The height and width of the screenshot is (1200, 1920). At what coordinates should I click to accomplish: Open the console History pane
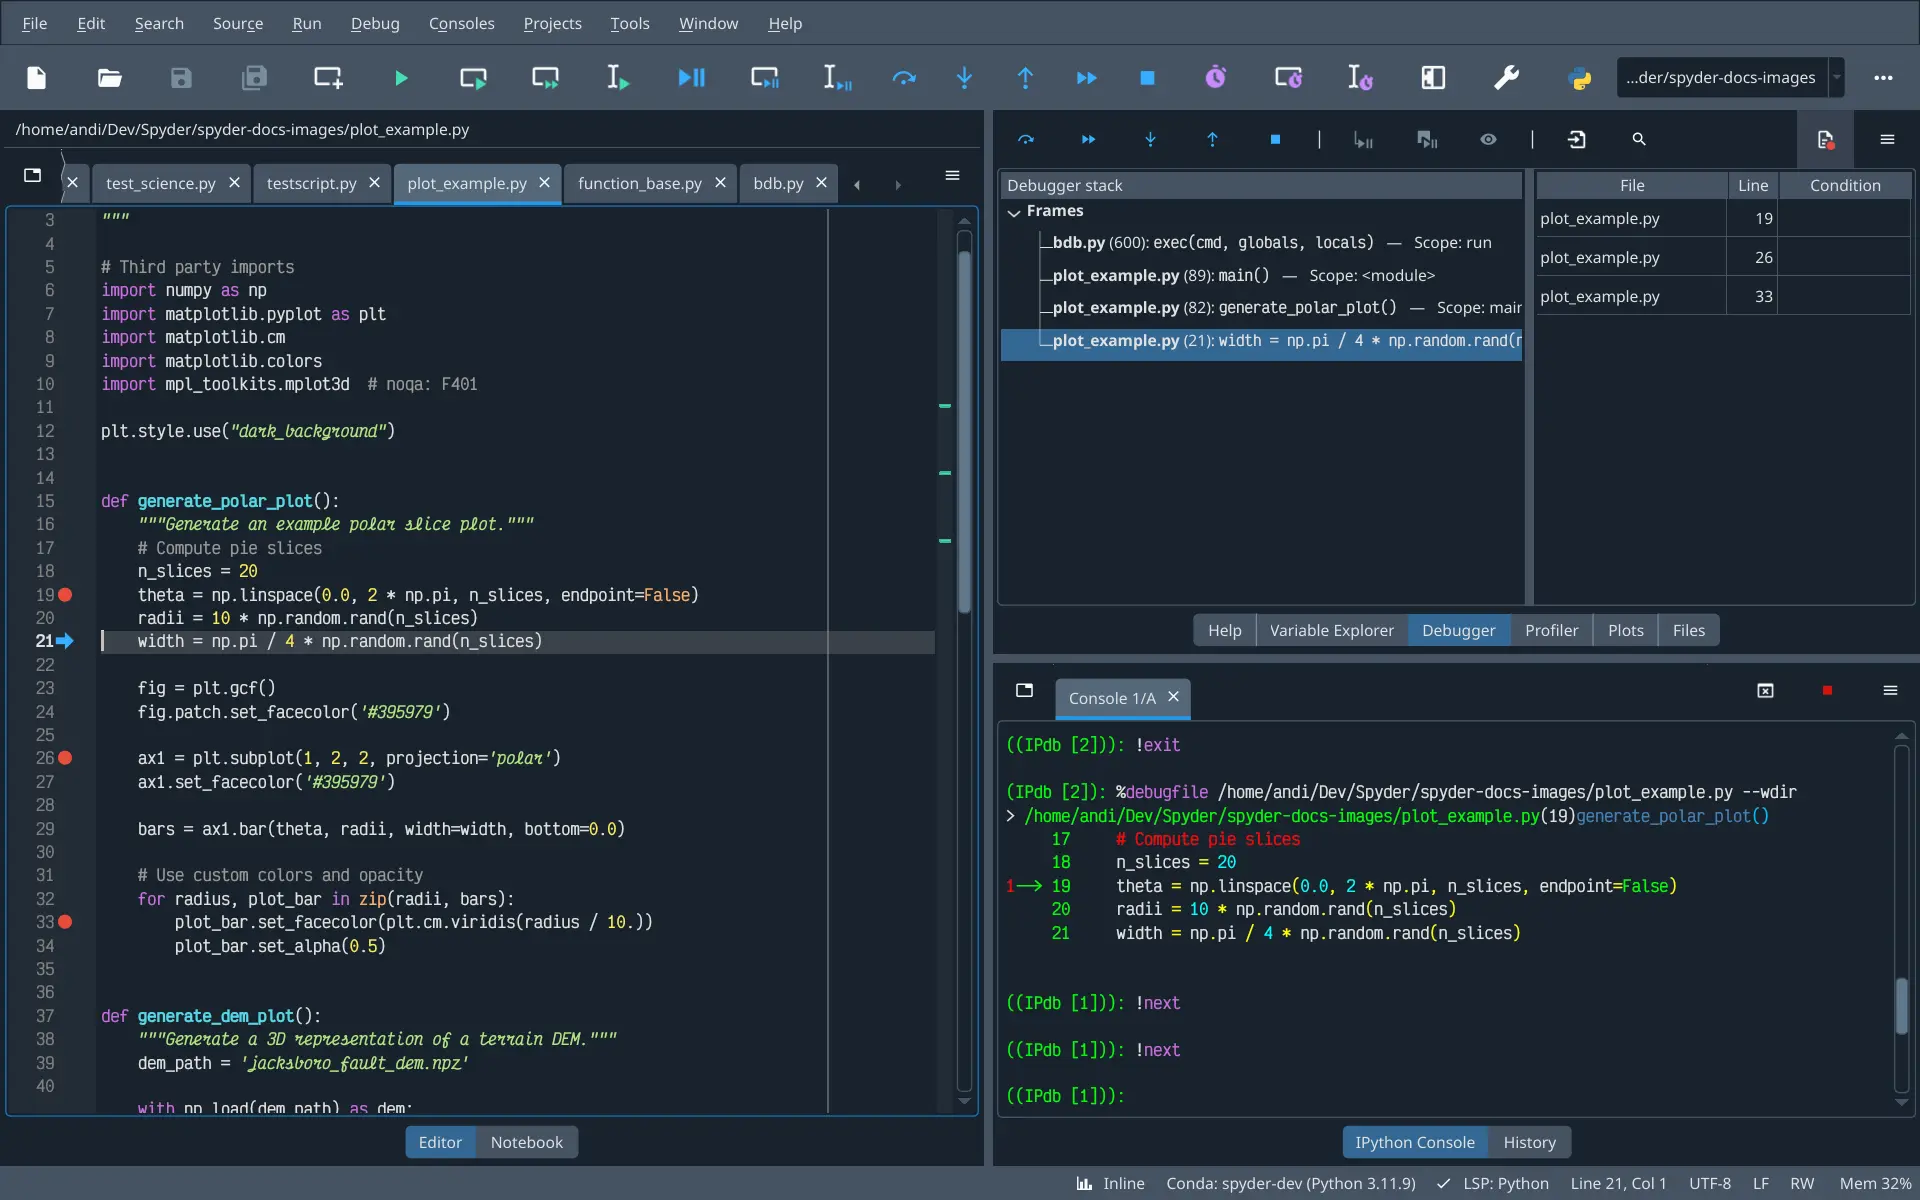click(x=1530, y=1142)
